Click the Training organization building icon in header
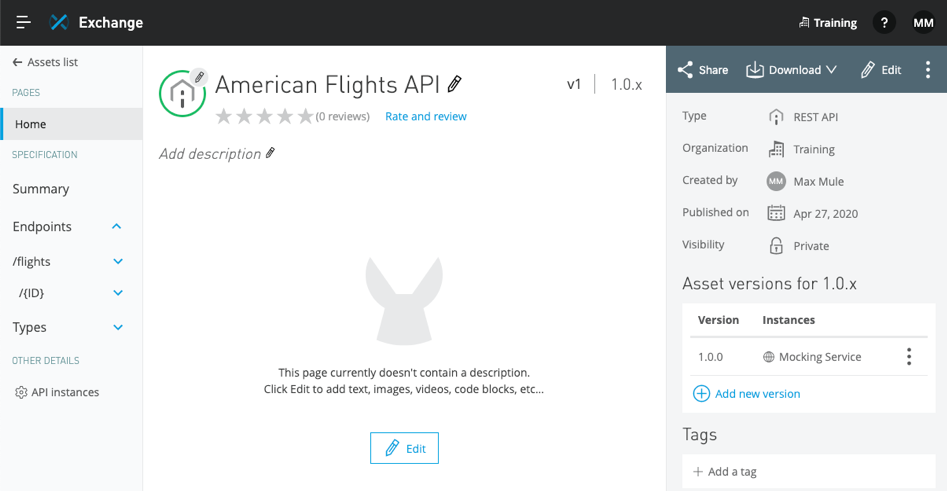 pos(804,23)
